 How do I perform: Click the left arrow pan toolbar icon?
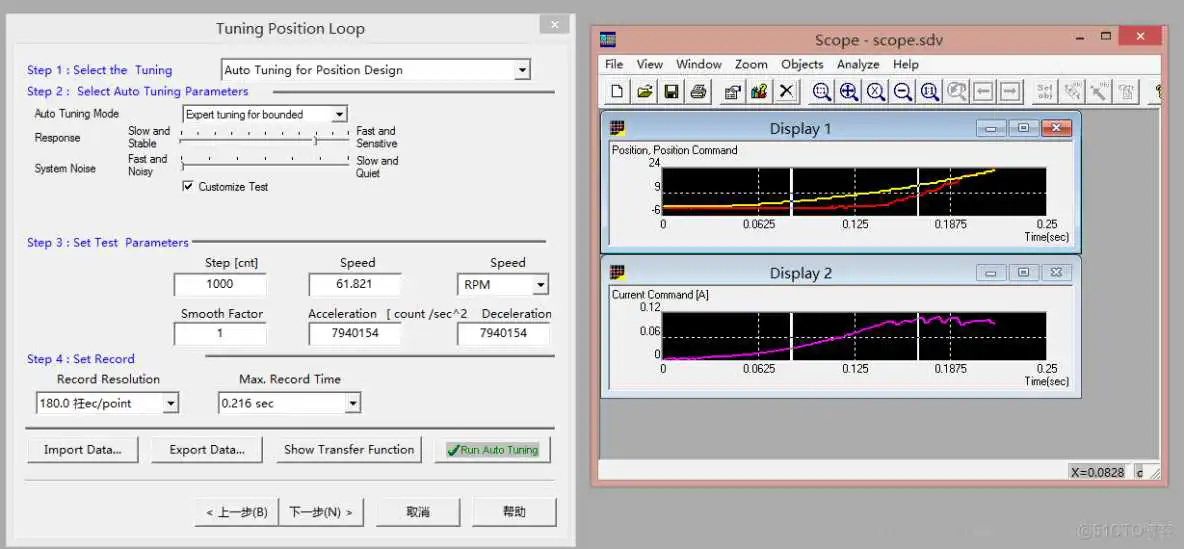click(x=983, y=91)
